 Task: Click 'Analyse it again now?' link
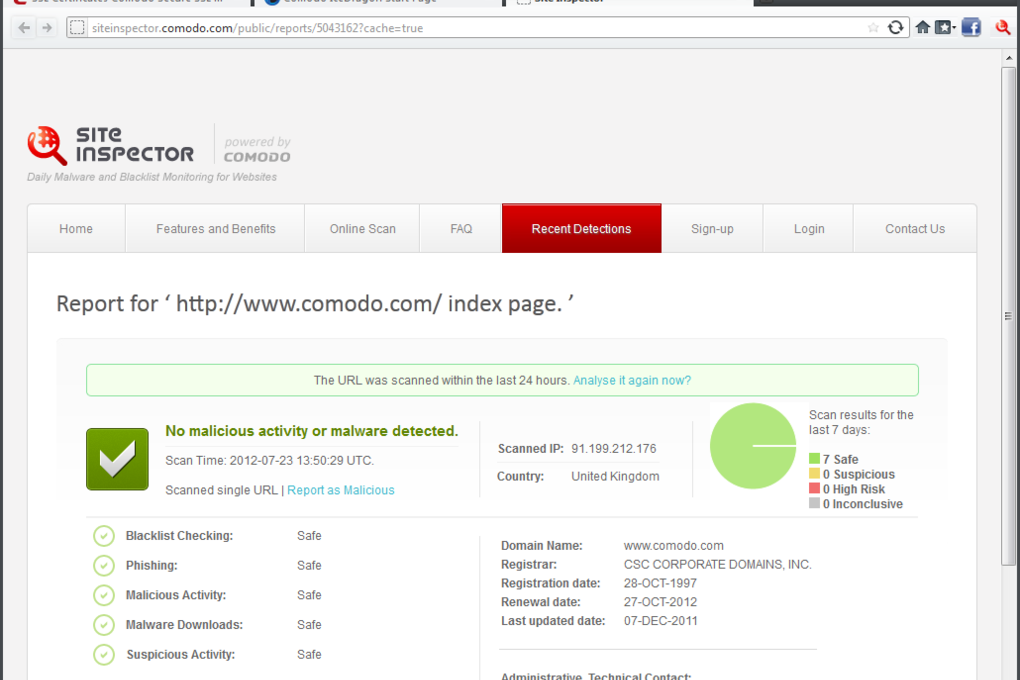pyautogui.click(x=632, y=380)
